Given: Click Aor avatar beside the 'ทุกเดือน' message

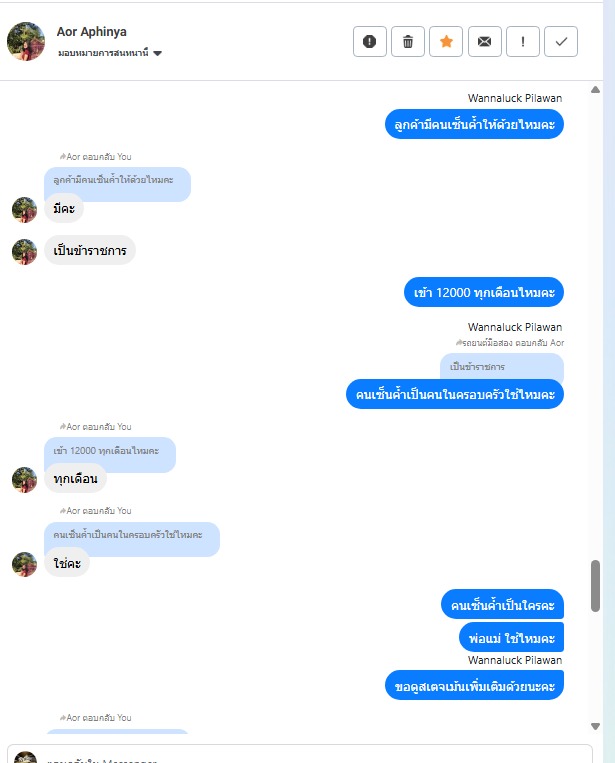Looking at the screenshot, I should (24, 479).
